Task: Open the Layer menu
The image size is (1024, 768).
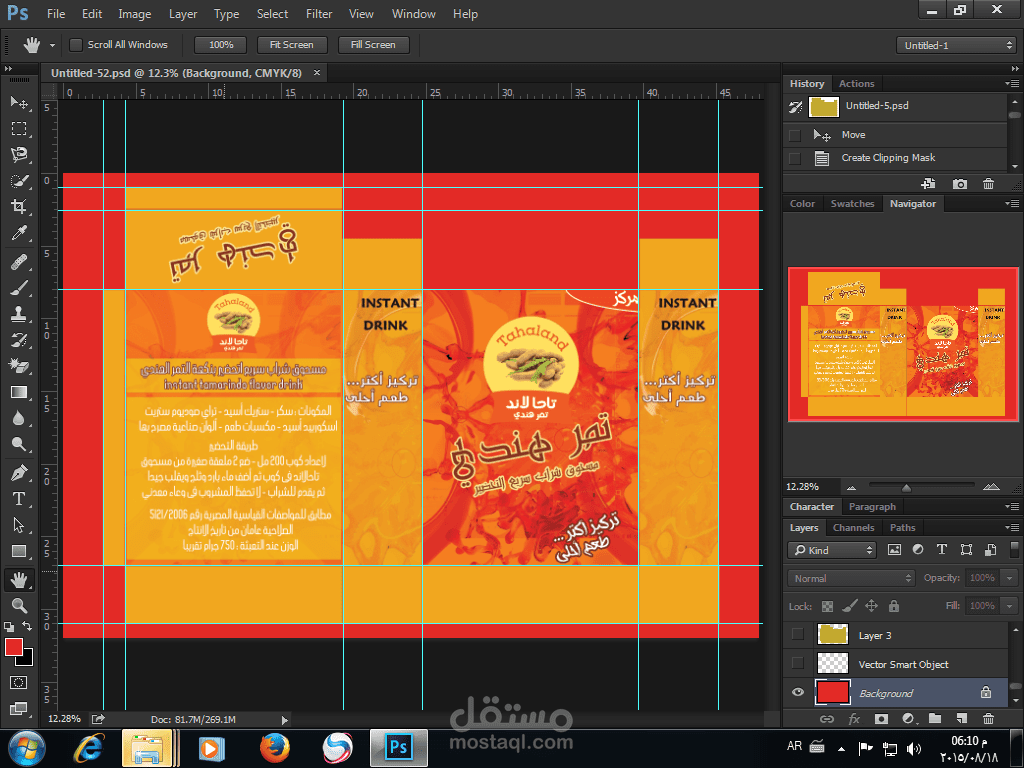Action: click(183, 14)
